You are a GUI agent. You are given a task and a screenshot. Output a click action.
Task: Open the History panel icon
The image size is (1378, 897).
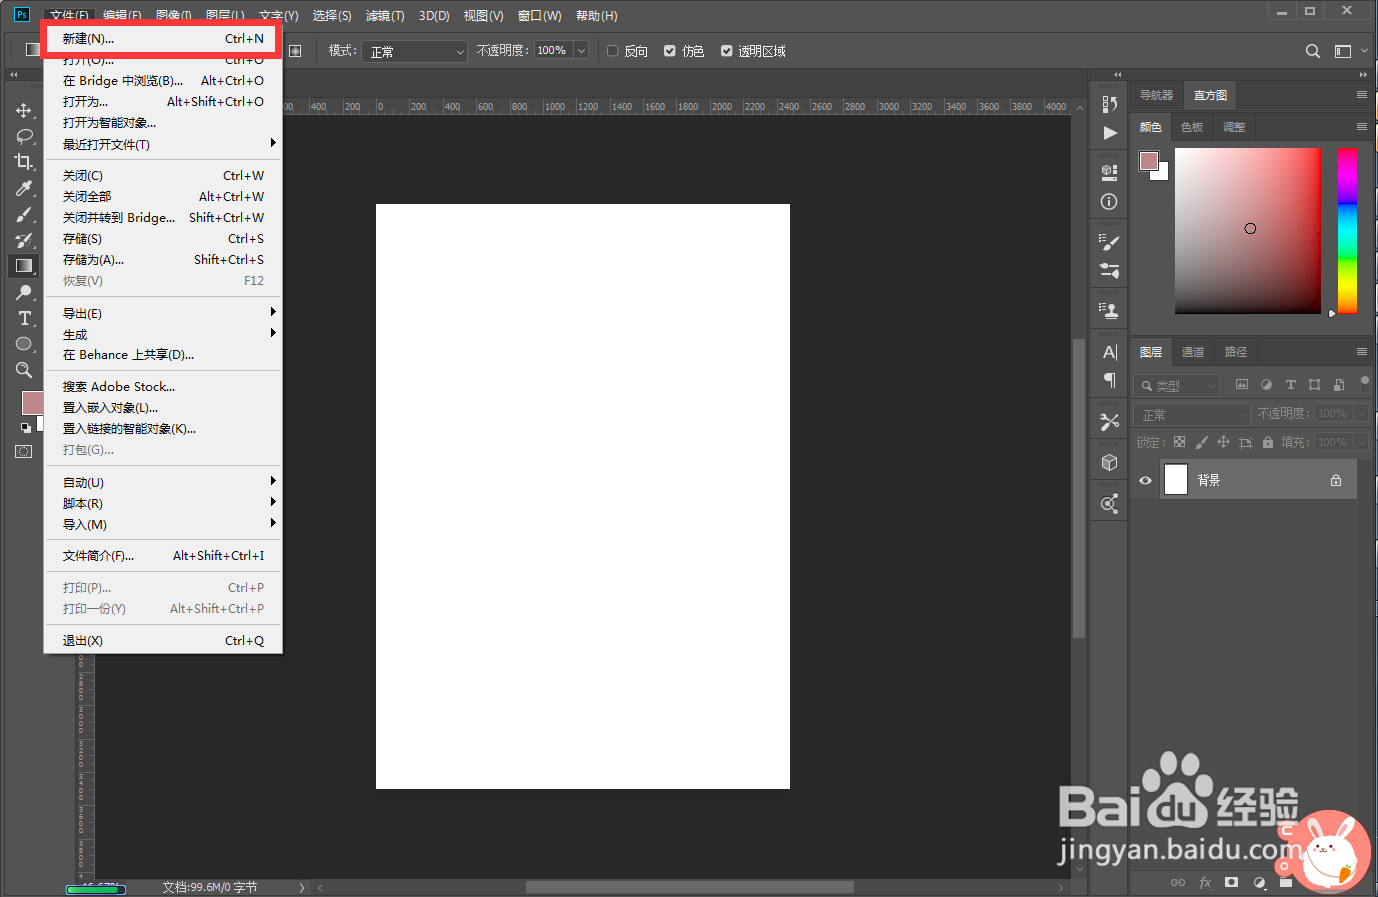[1109, 105]
